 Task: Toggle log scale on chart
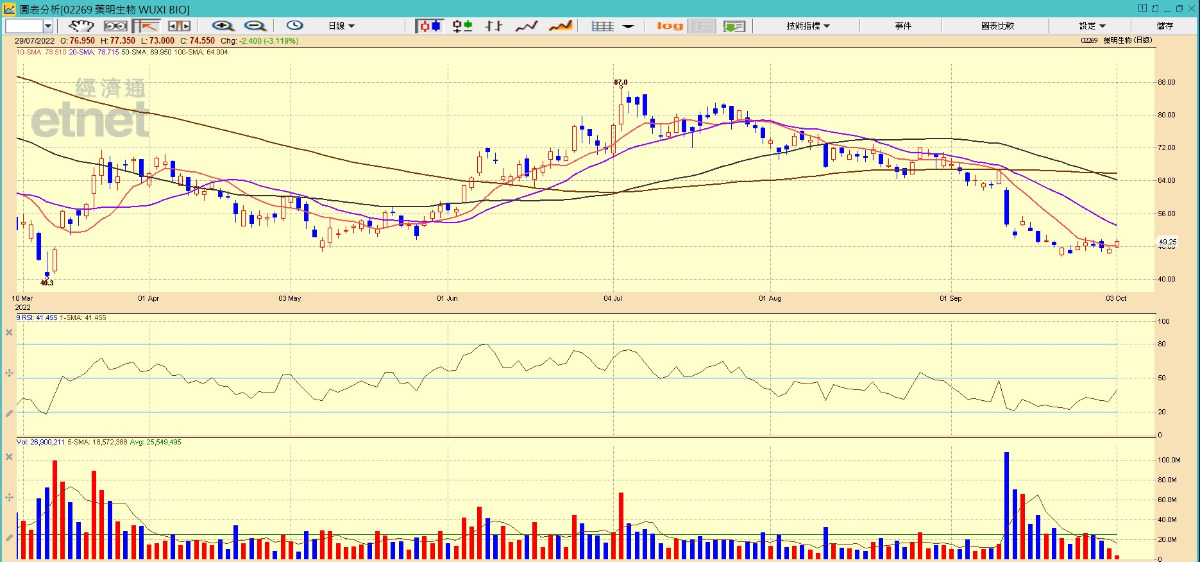[670, 26]
